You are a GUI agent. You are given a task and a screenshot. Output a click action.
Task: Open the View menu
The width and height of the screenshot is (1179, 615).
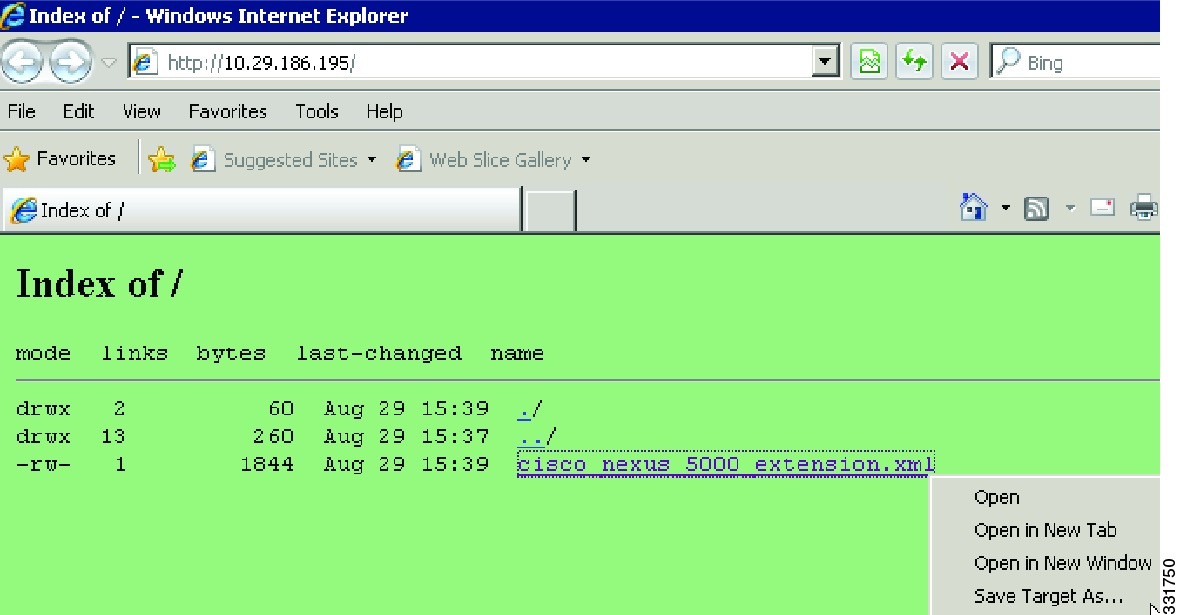tap(141, 111)
